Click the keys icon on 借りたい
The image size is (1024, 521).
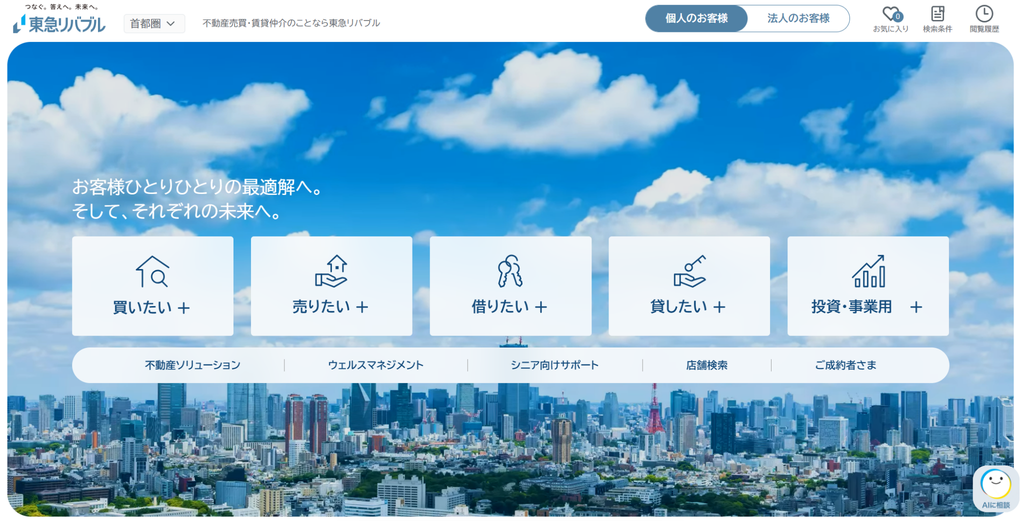pos(510,272)
